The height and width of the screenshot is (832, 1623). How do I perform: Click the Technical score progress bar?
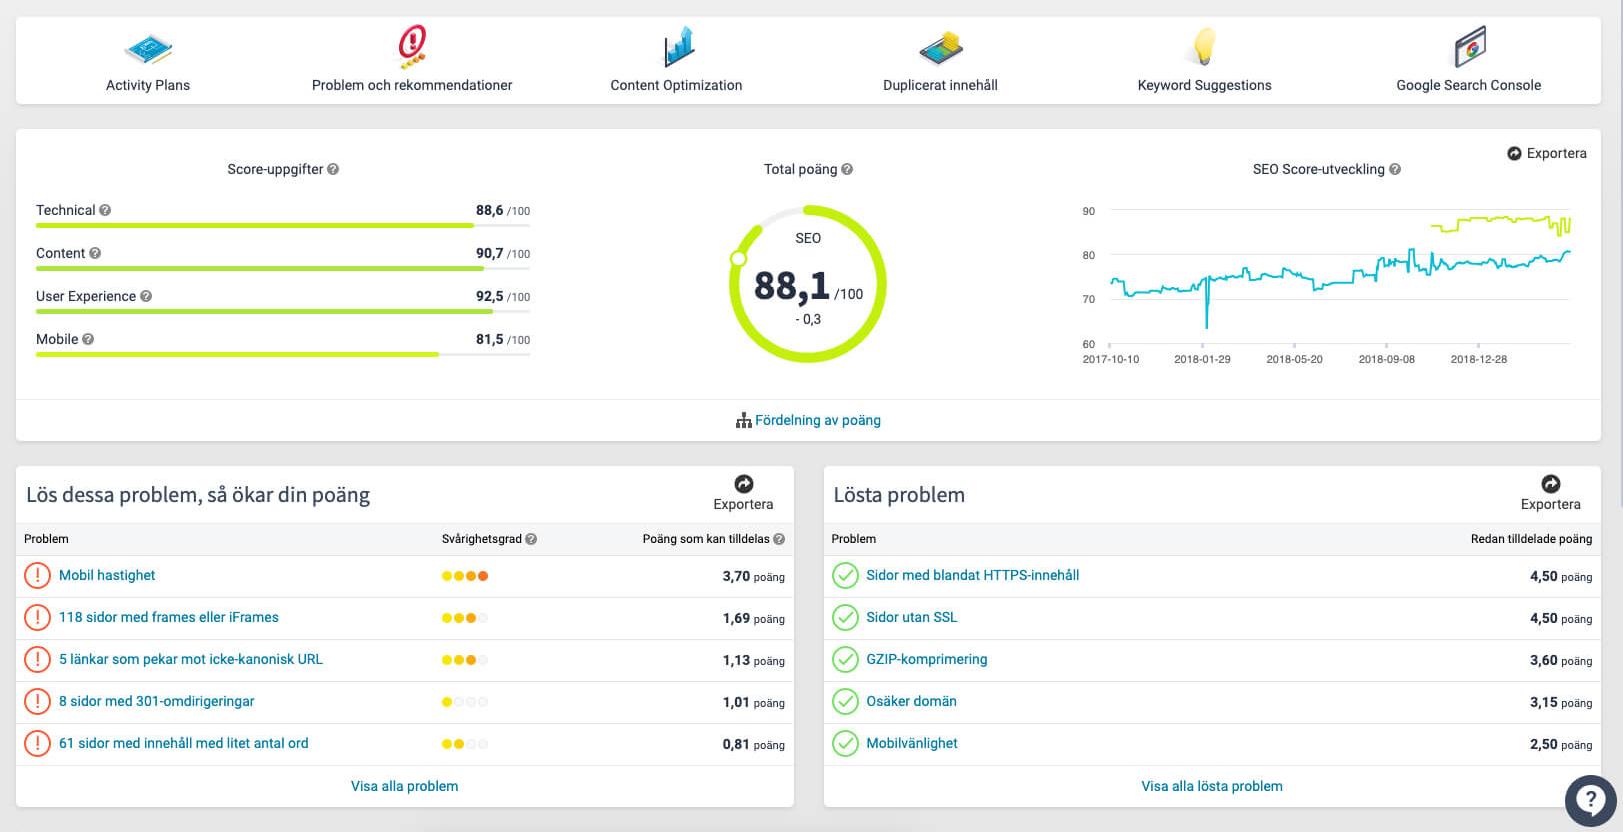tap(283, 226)
